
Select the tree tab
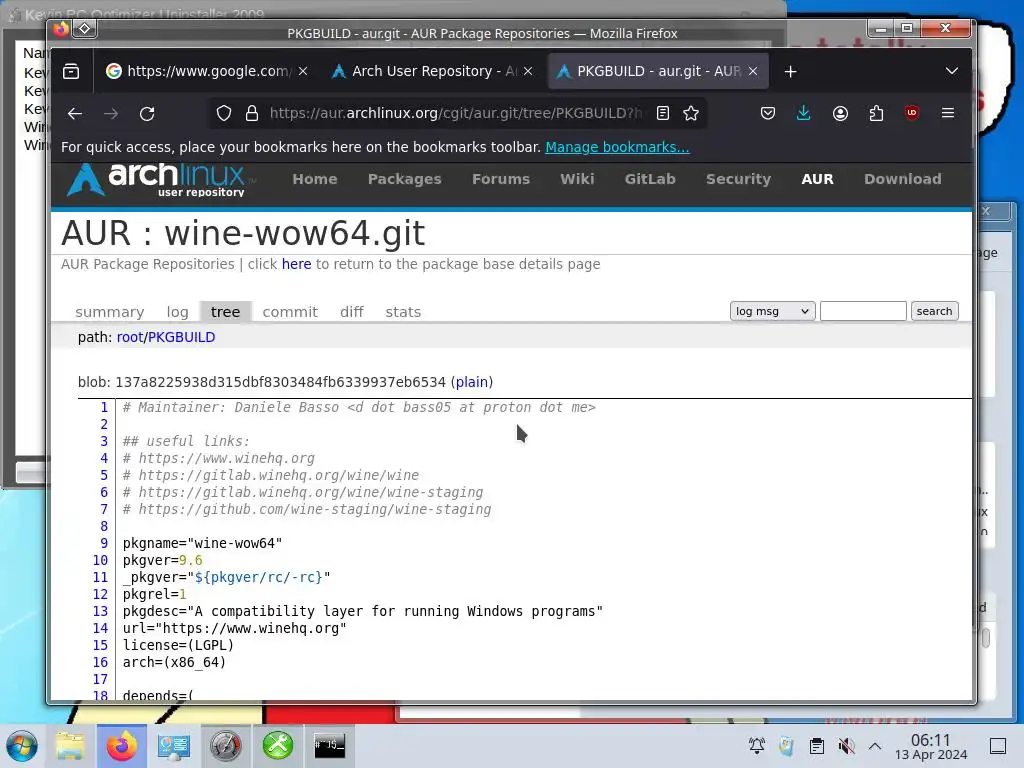[225, 312]
